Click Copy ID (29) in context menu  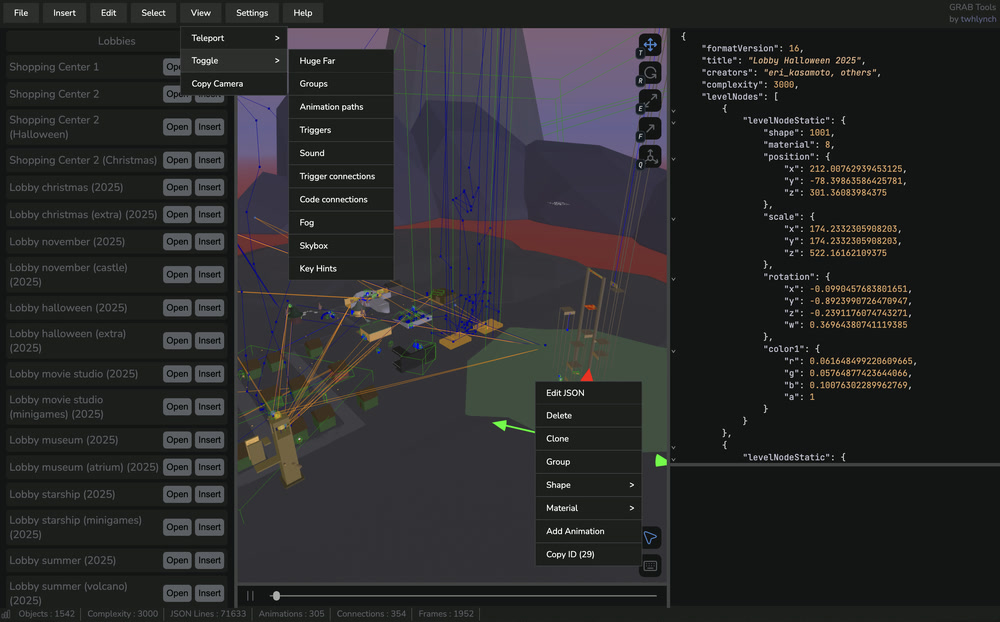[x=571, y=554]
